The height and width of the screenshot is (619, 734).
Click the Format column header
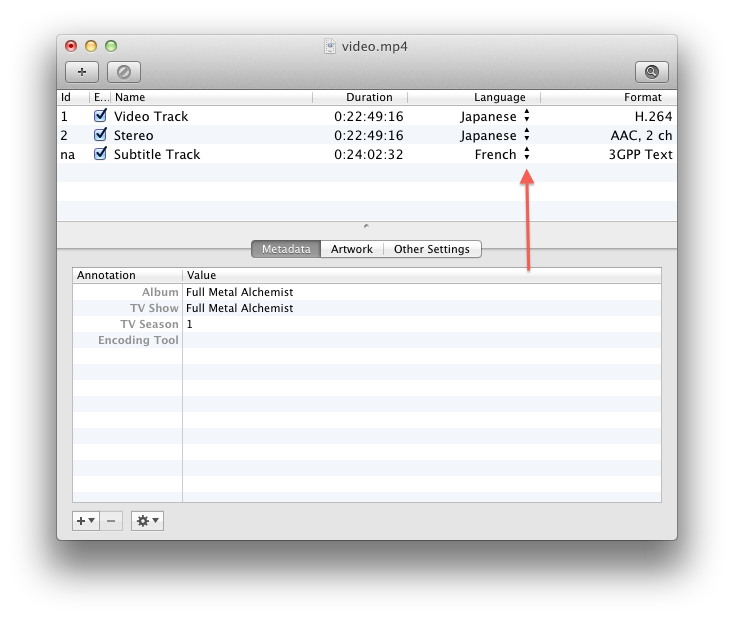coord(642,97)
